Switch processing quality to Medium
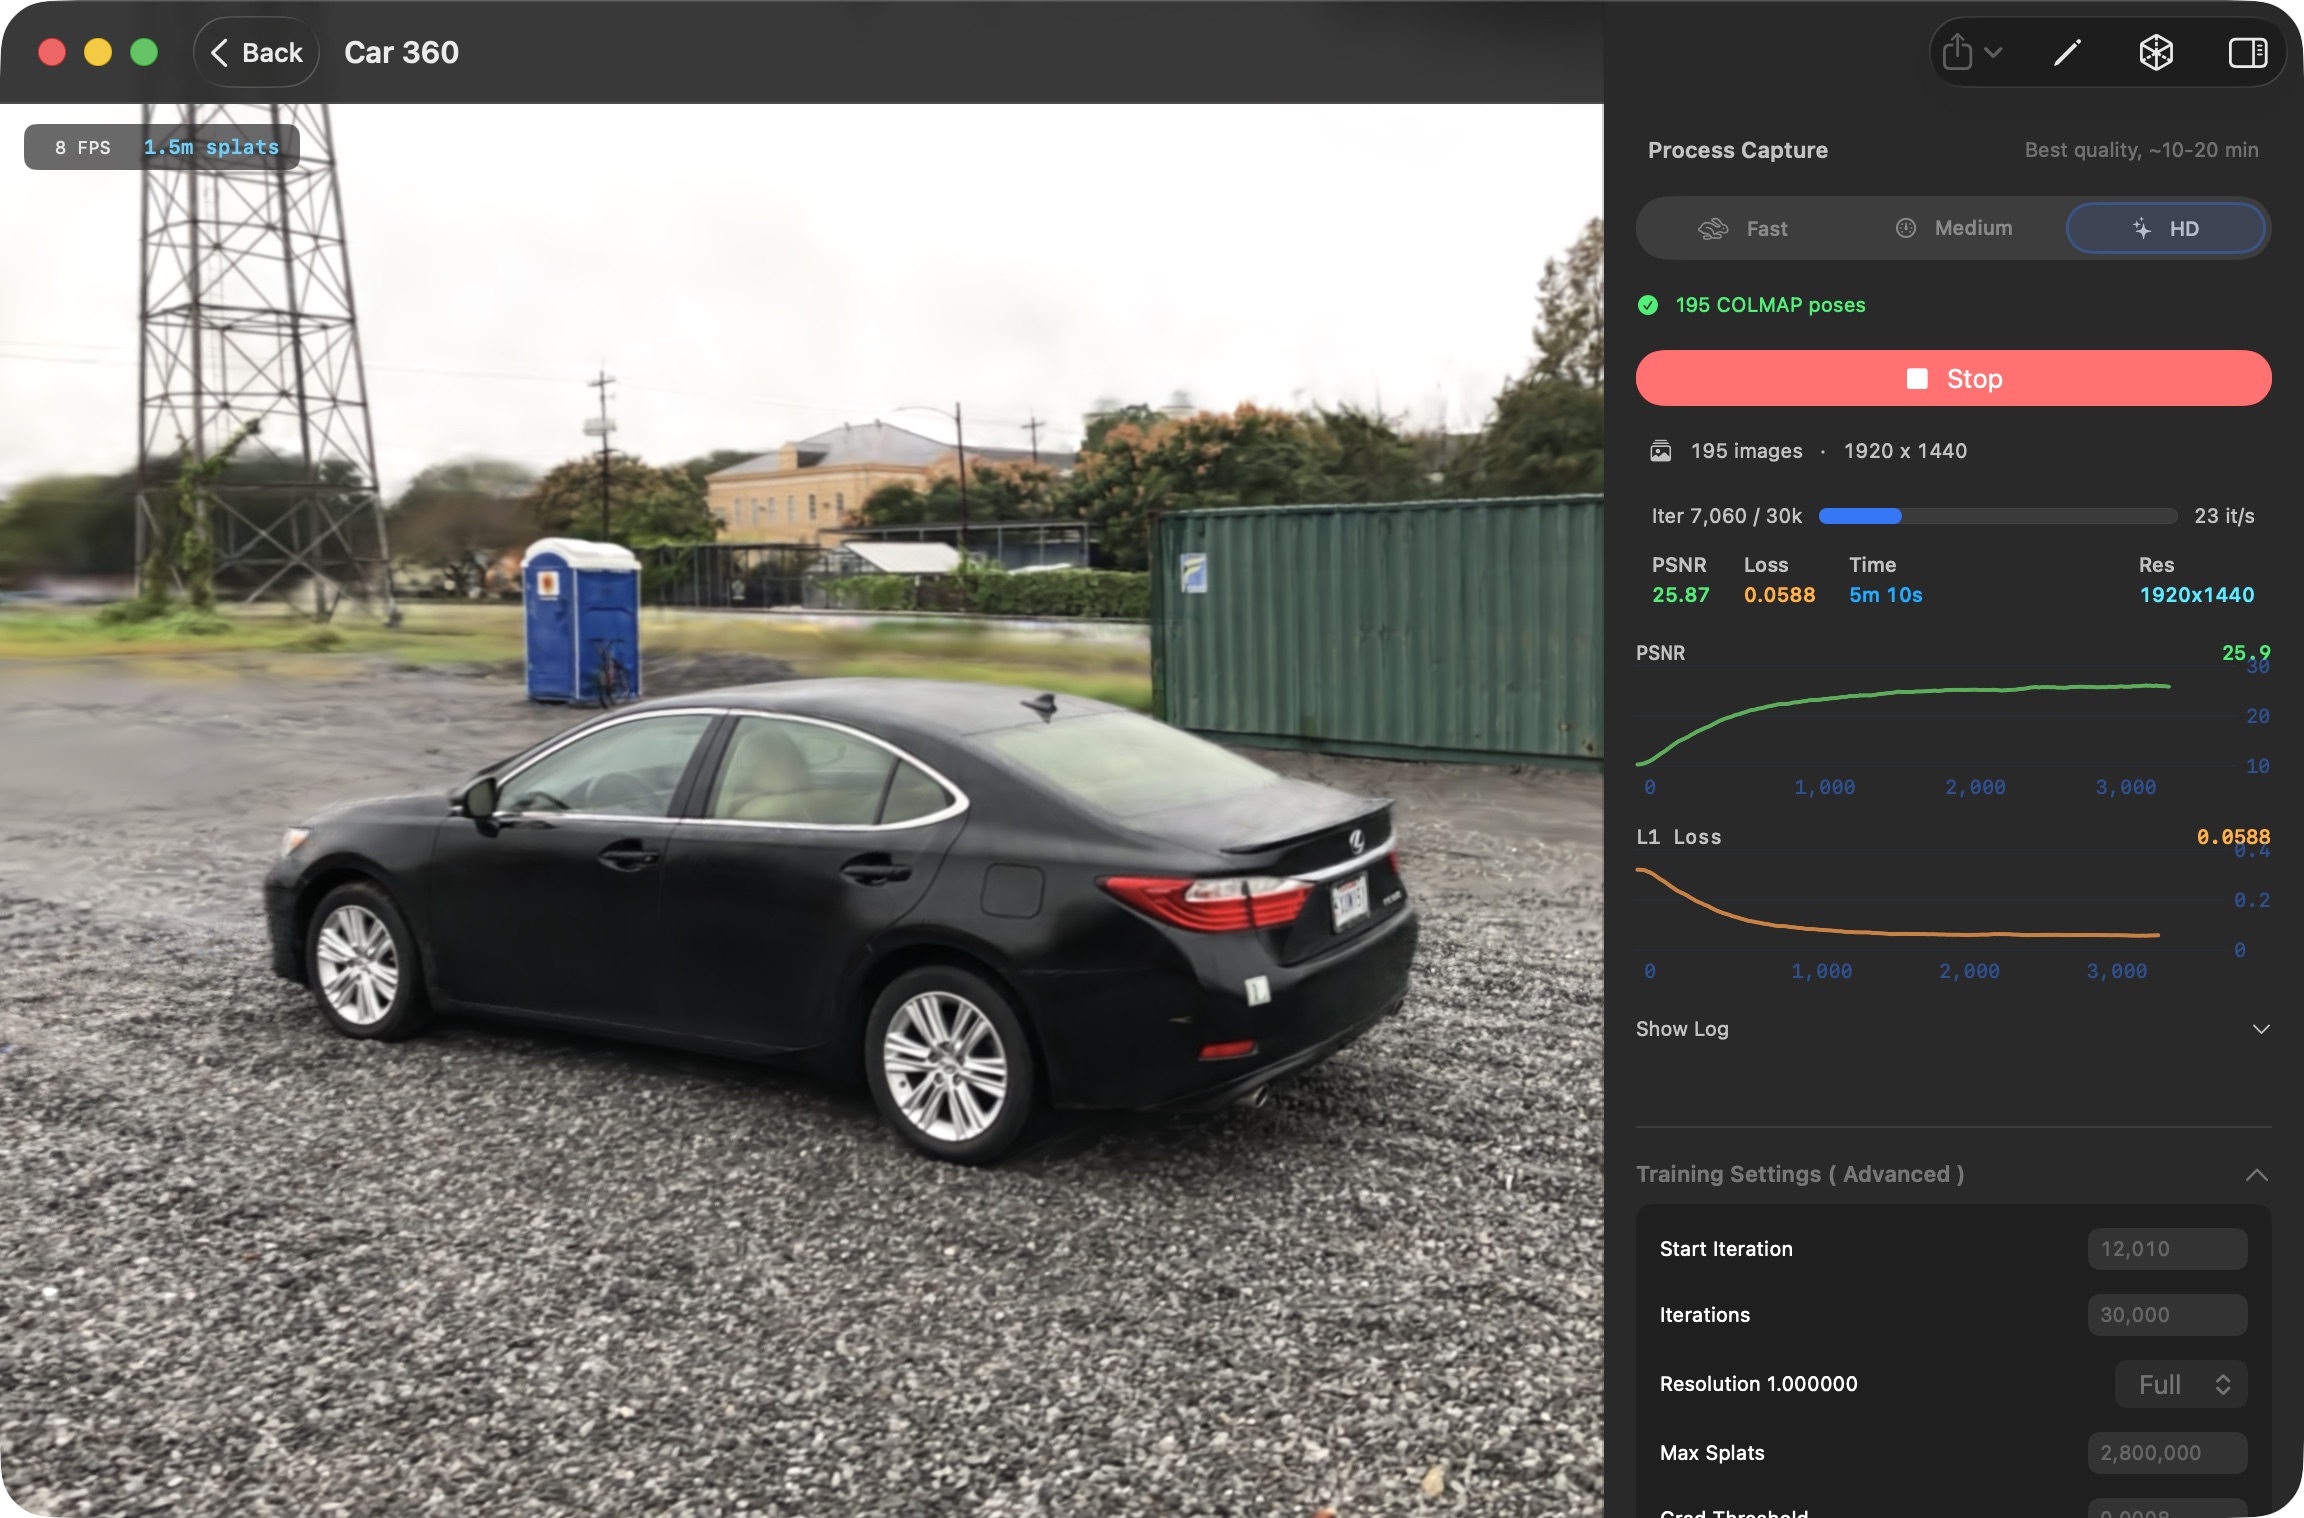The width and height of the screenshot is (2304, 1518). click(1953, 228)
